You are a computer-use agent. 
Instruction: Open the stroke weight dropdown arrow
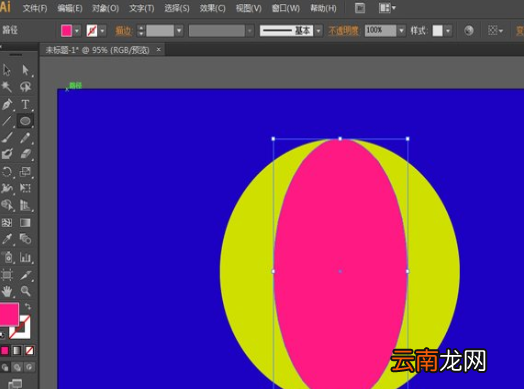point(179,31)
